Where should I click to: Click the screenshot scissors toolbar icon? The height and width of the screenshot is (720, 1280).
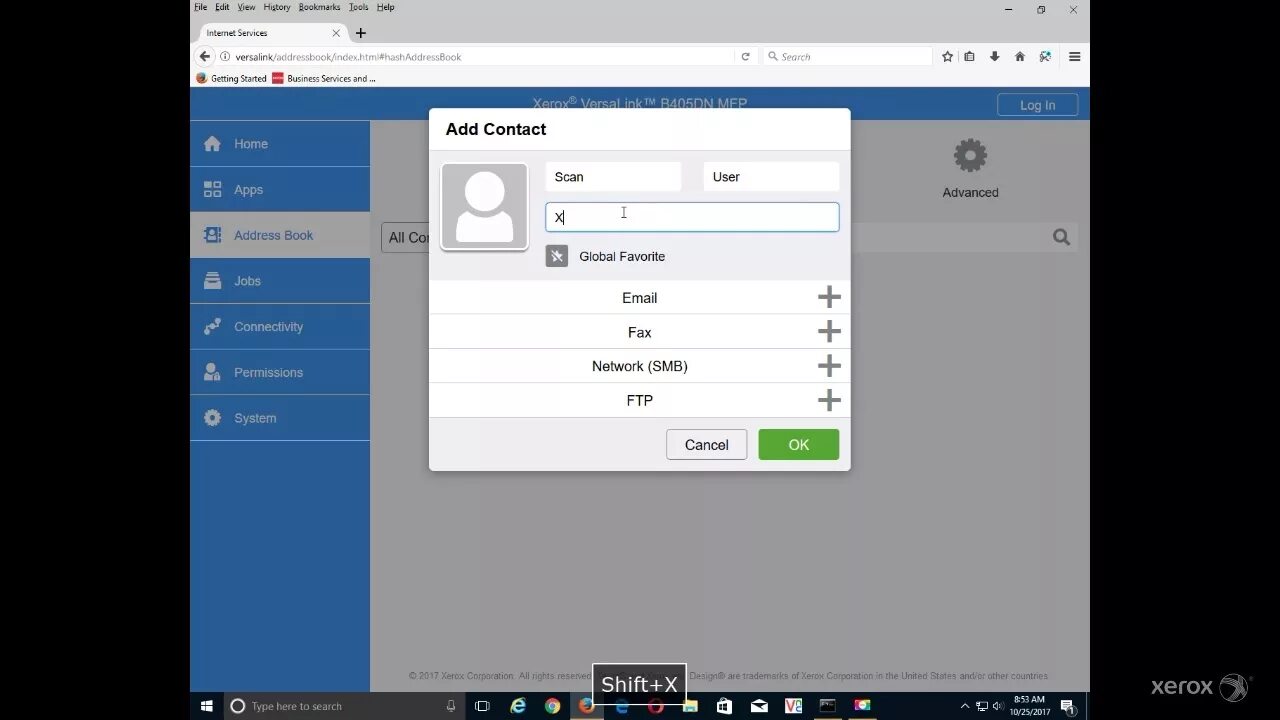(1045, 57)
